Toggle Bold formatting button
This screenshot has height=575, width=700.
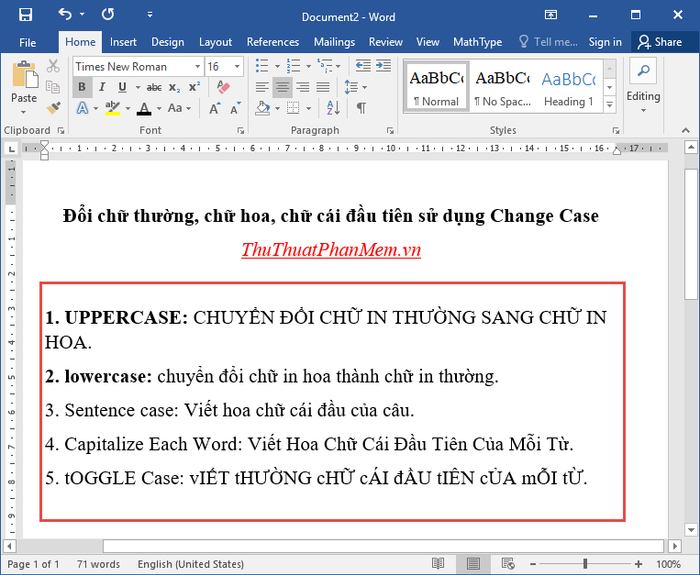pos(82,87)
